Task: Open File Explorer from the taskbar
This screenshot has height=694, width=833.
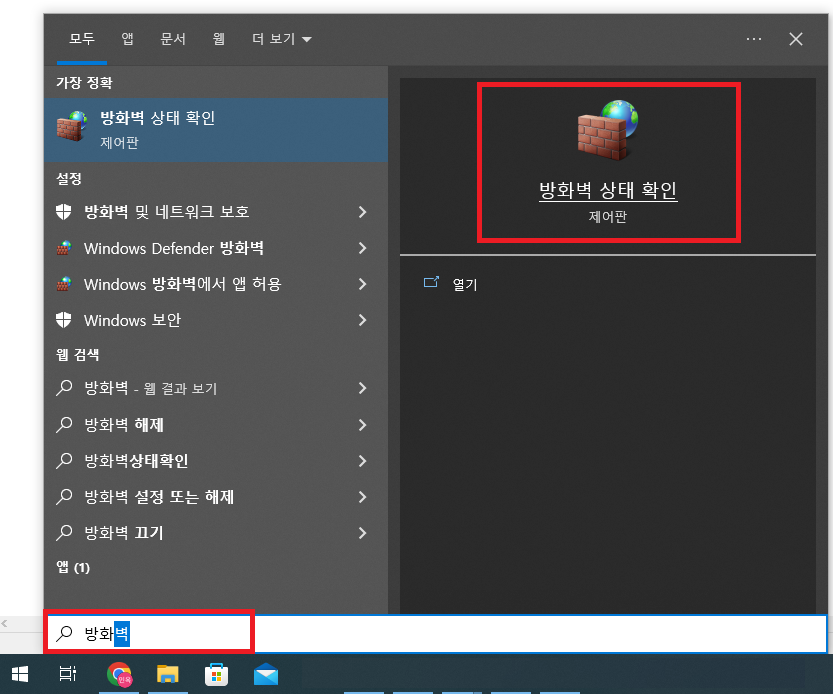Action: coord(167,674)
